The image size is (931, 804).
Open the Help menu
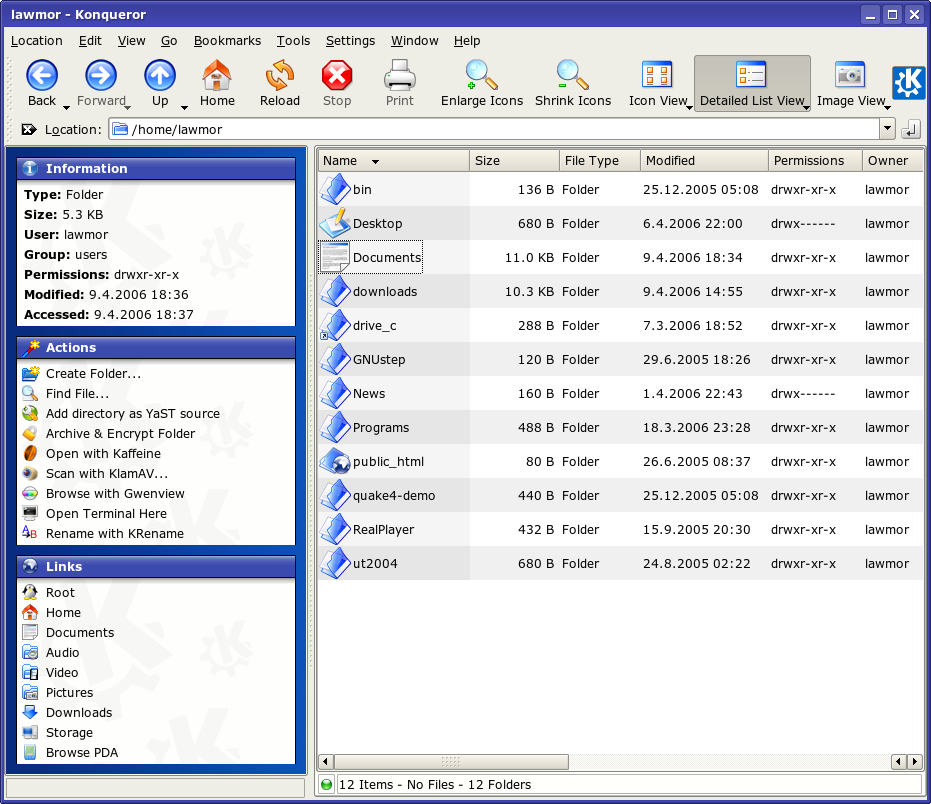[467, 41]
